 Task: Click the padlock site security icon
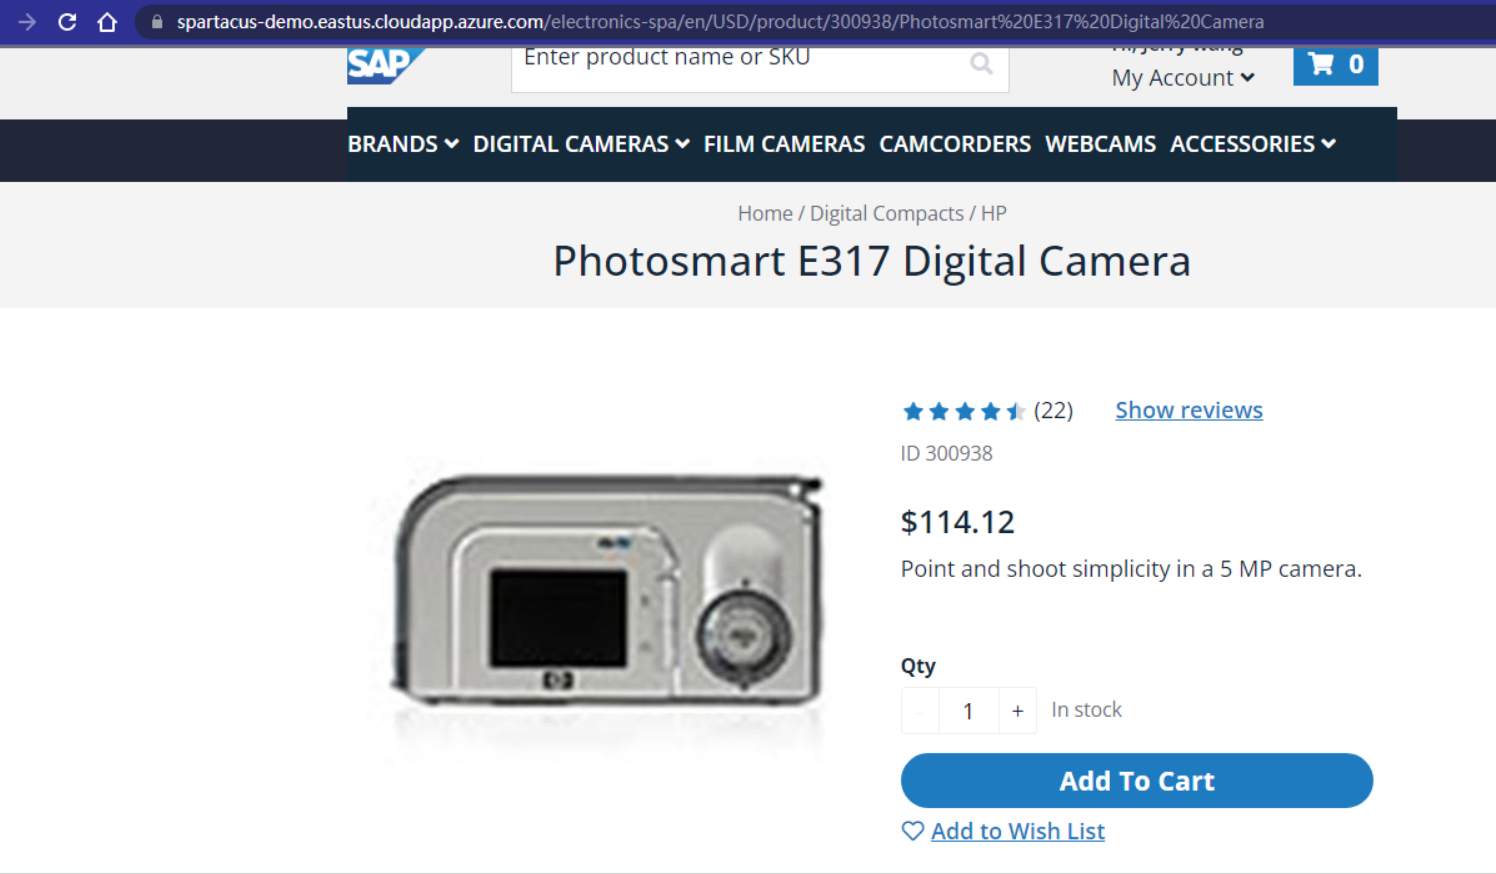pos(157,22)
